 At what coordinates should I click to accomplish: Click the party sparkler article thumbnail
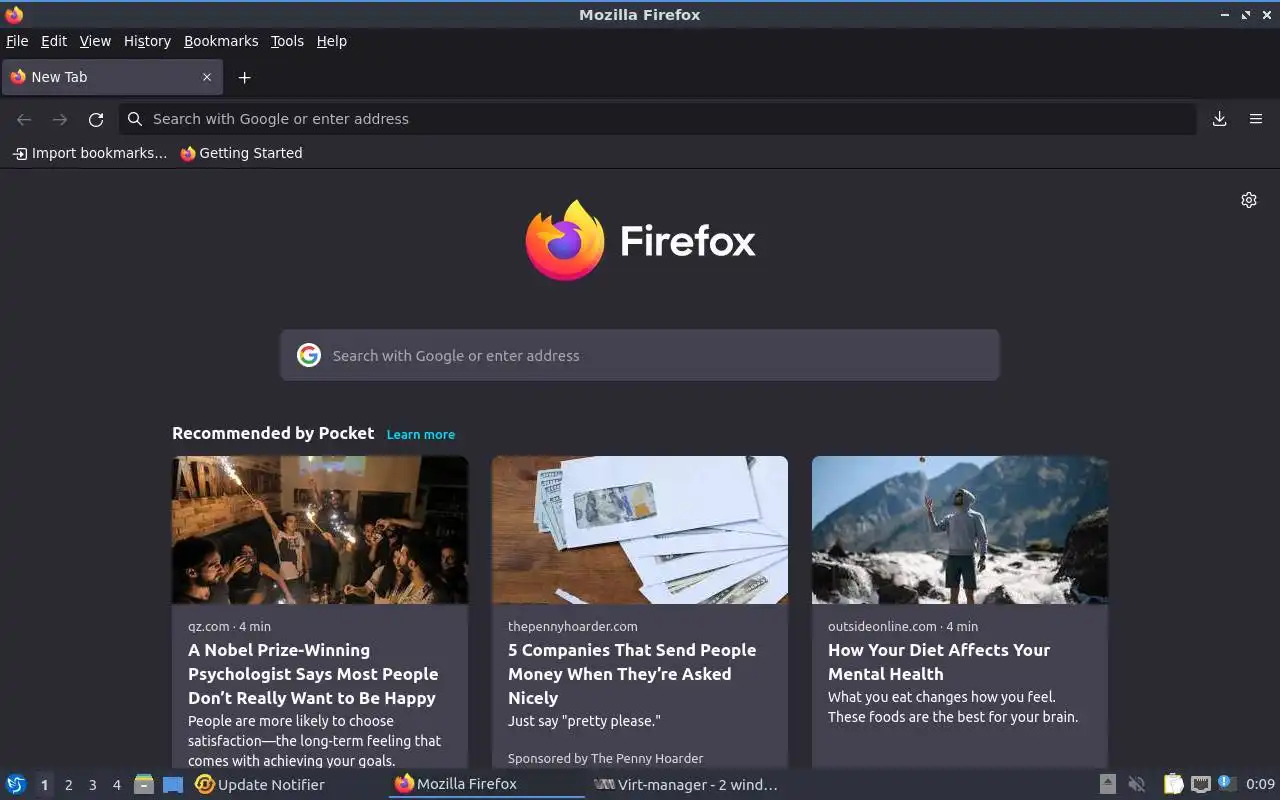click(320, 530)
